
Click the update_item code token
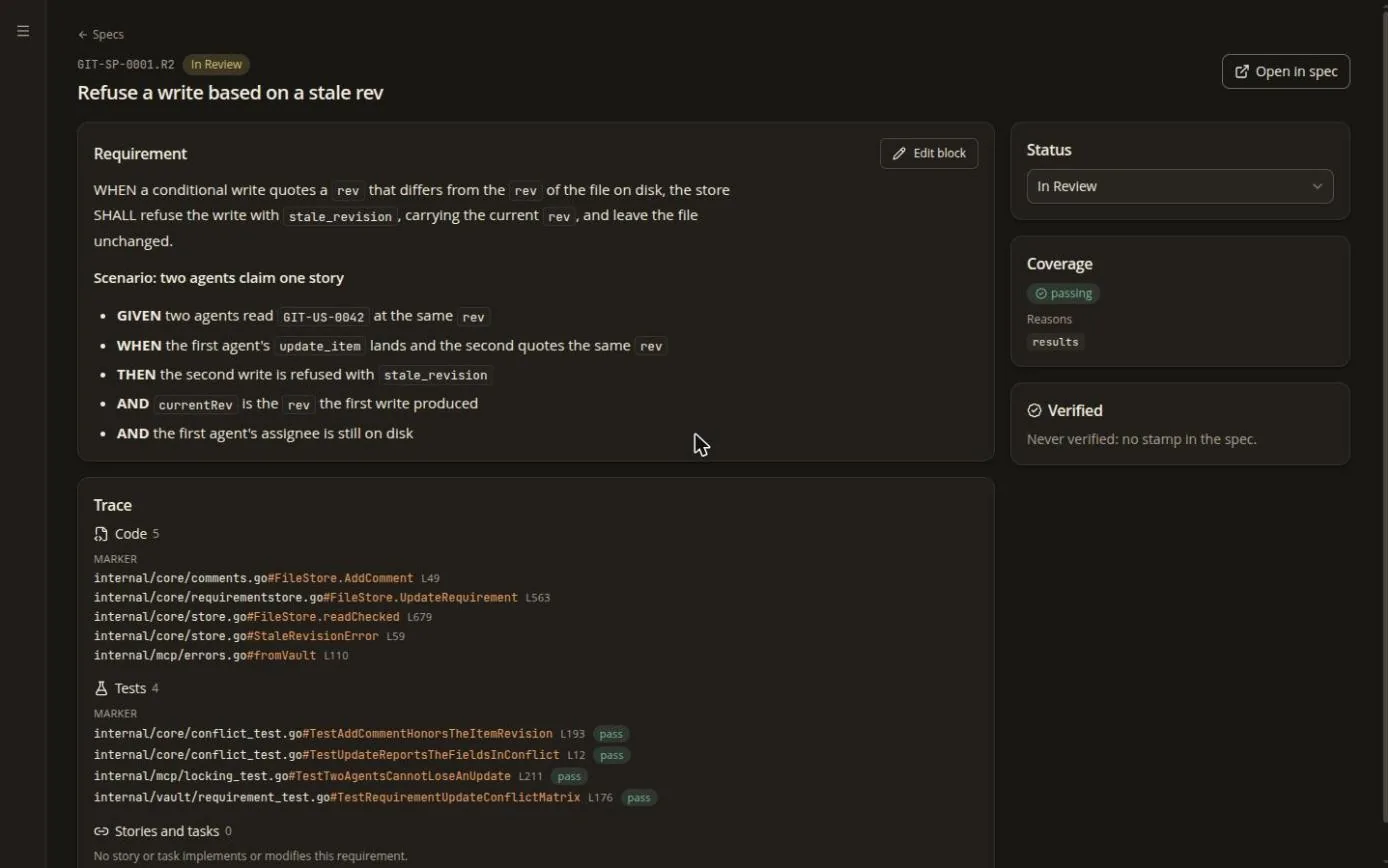coord(320,346)
